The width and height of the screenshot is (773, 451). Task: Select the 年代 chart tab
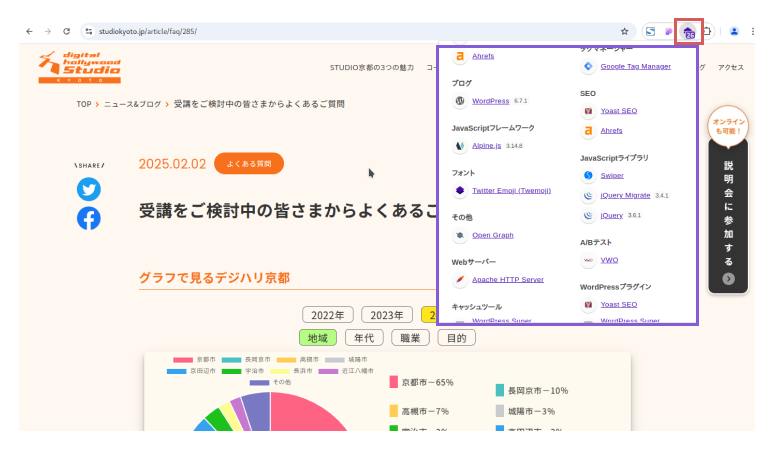click(x=364, y=338)
